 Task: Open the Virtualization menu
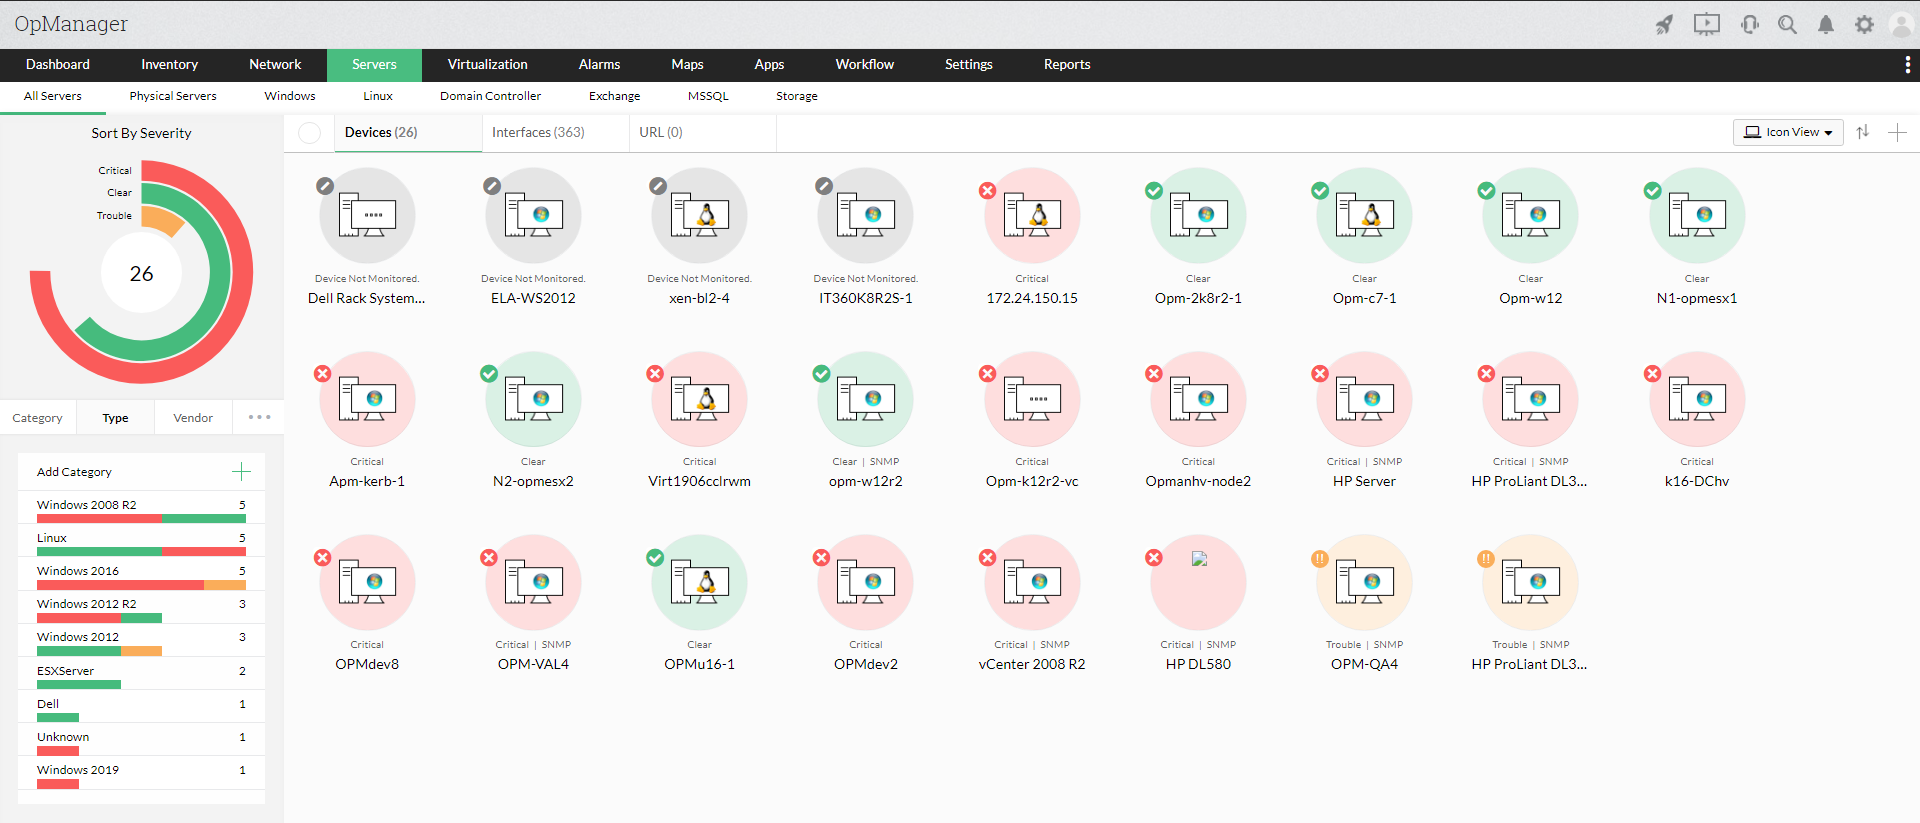pos(487,64)
